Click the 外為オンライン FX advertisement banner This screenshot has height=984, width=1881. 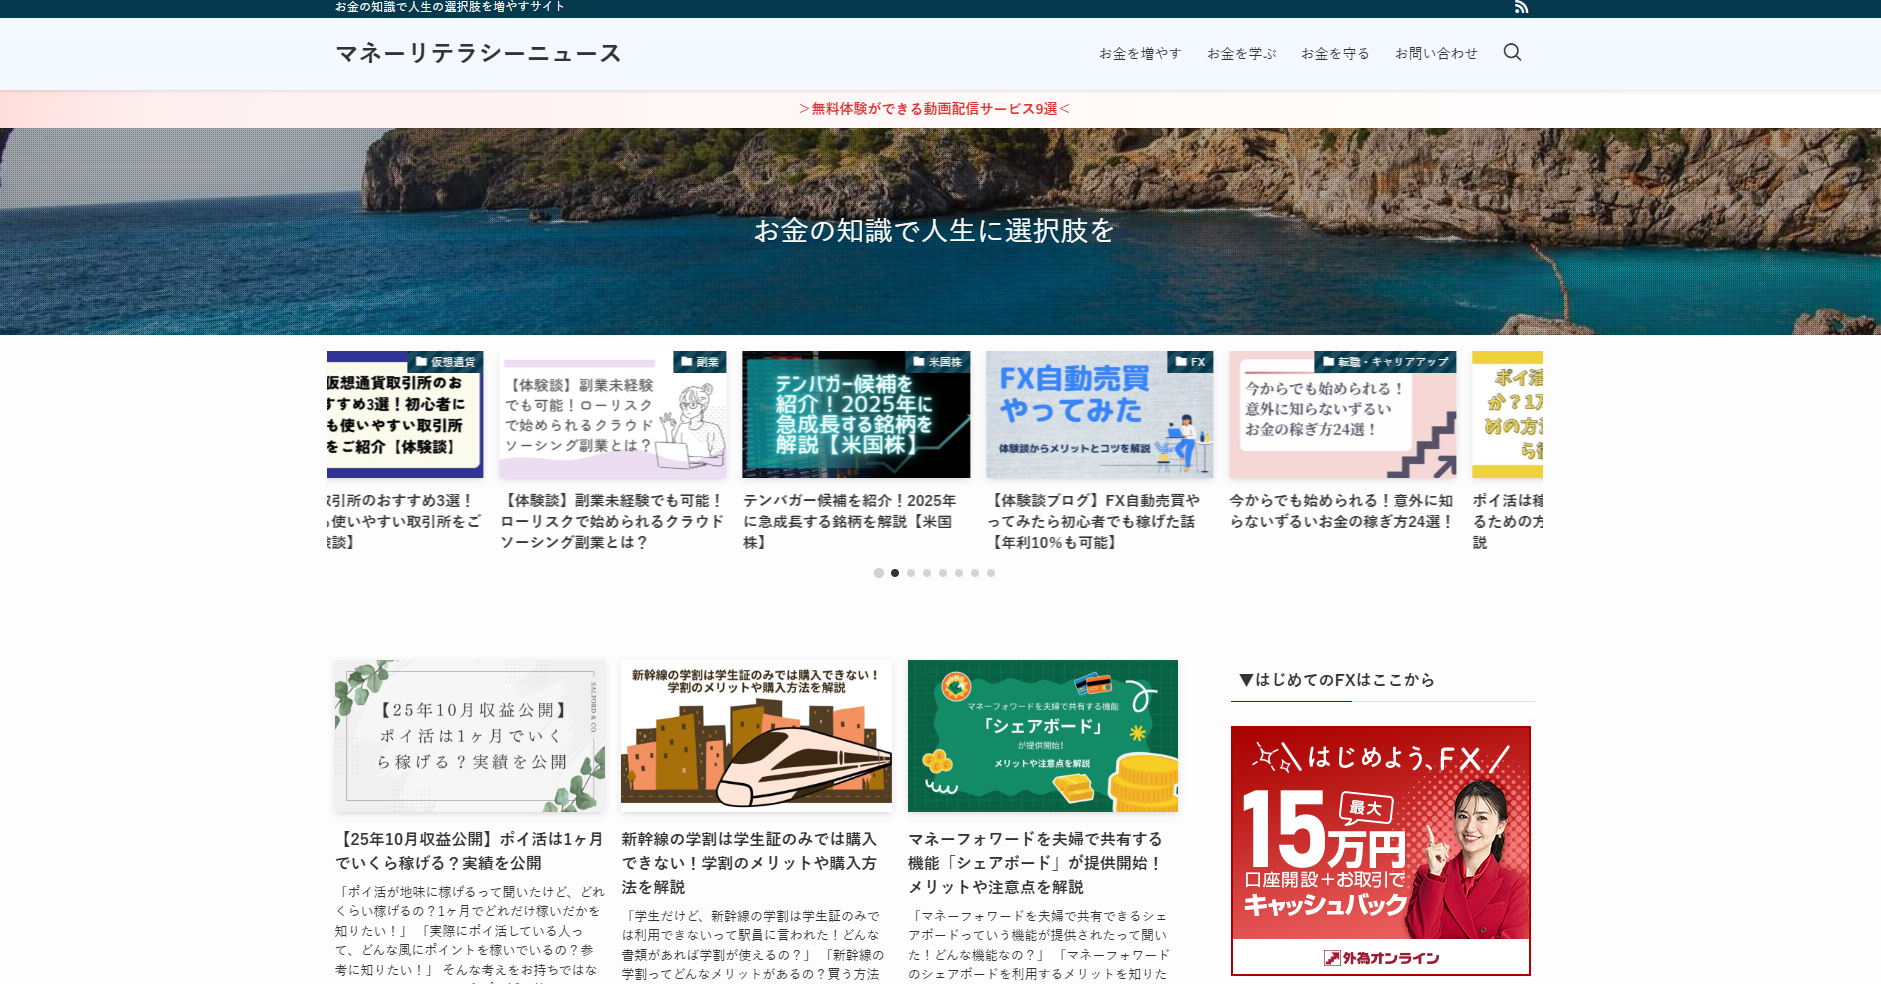(x=1380, y=850)
